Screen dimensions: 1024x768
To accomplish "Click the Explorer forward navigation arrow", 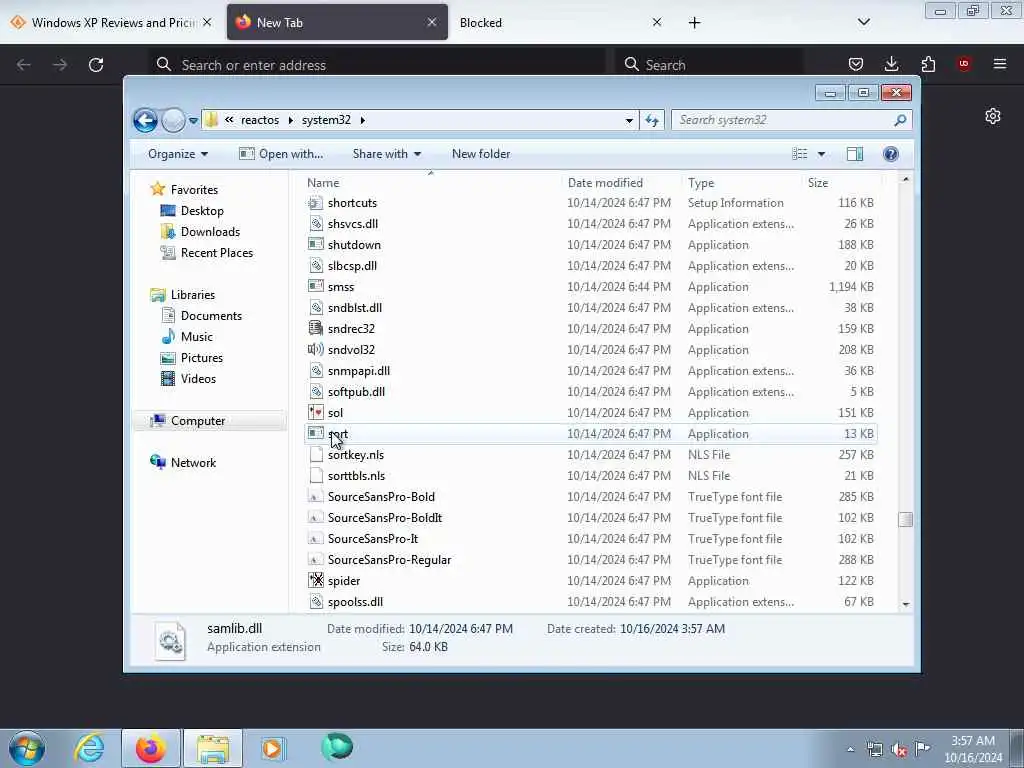I will pyautogui.click(x=173, y=120).
